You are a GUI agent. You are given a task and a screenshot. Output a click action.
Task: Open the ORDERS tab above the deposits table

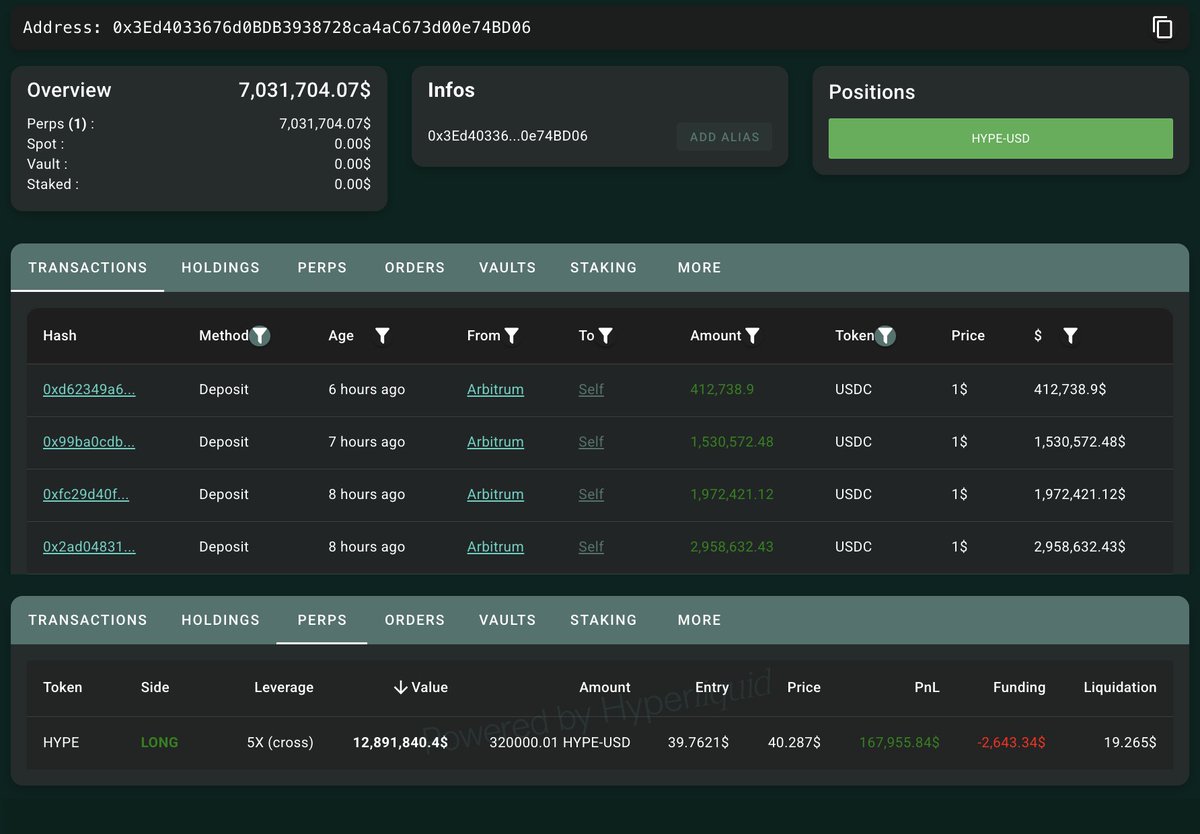point(415,268)
